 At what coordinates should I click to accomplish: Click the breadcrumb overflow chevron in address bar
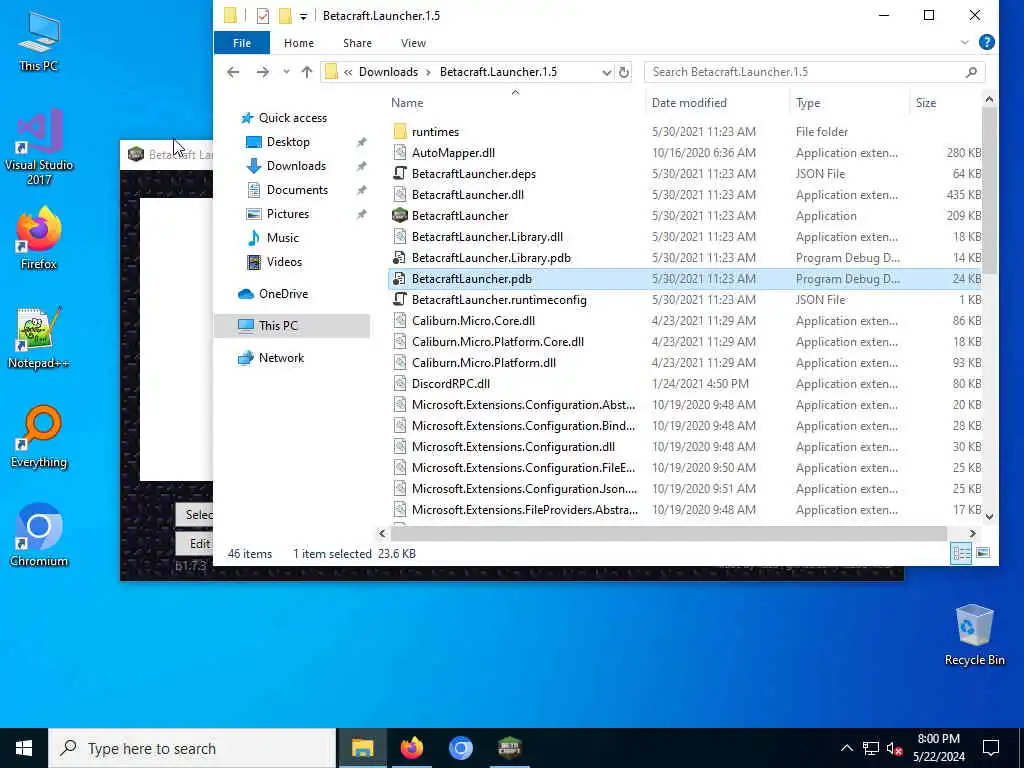click(348, 72)
